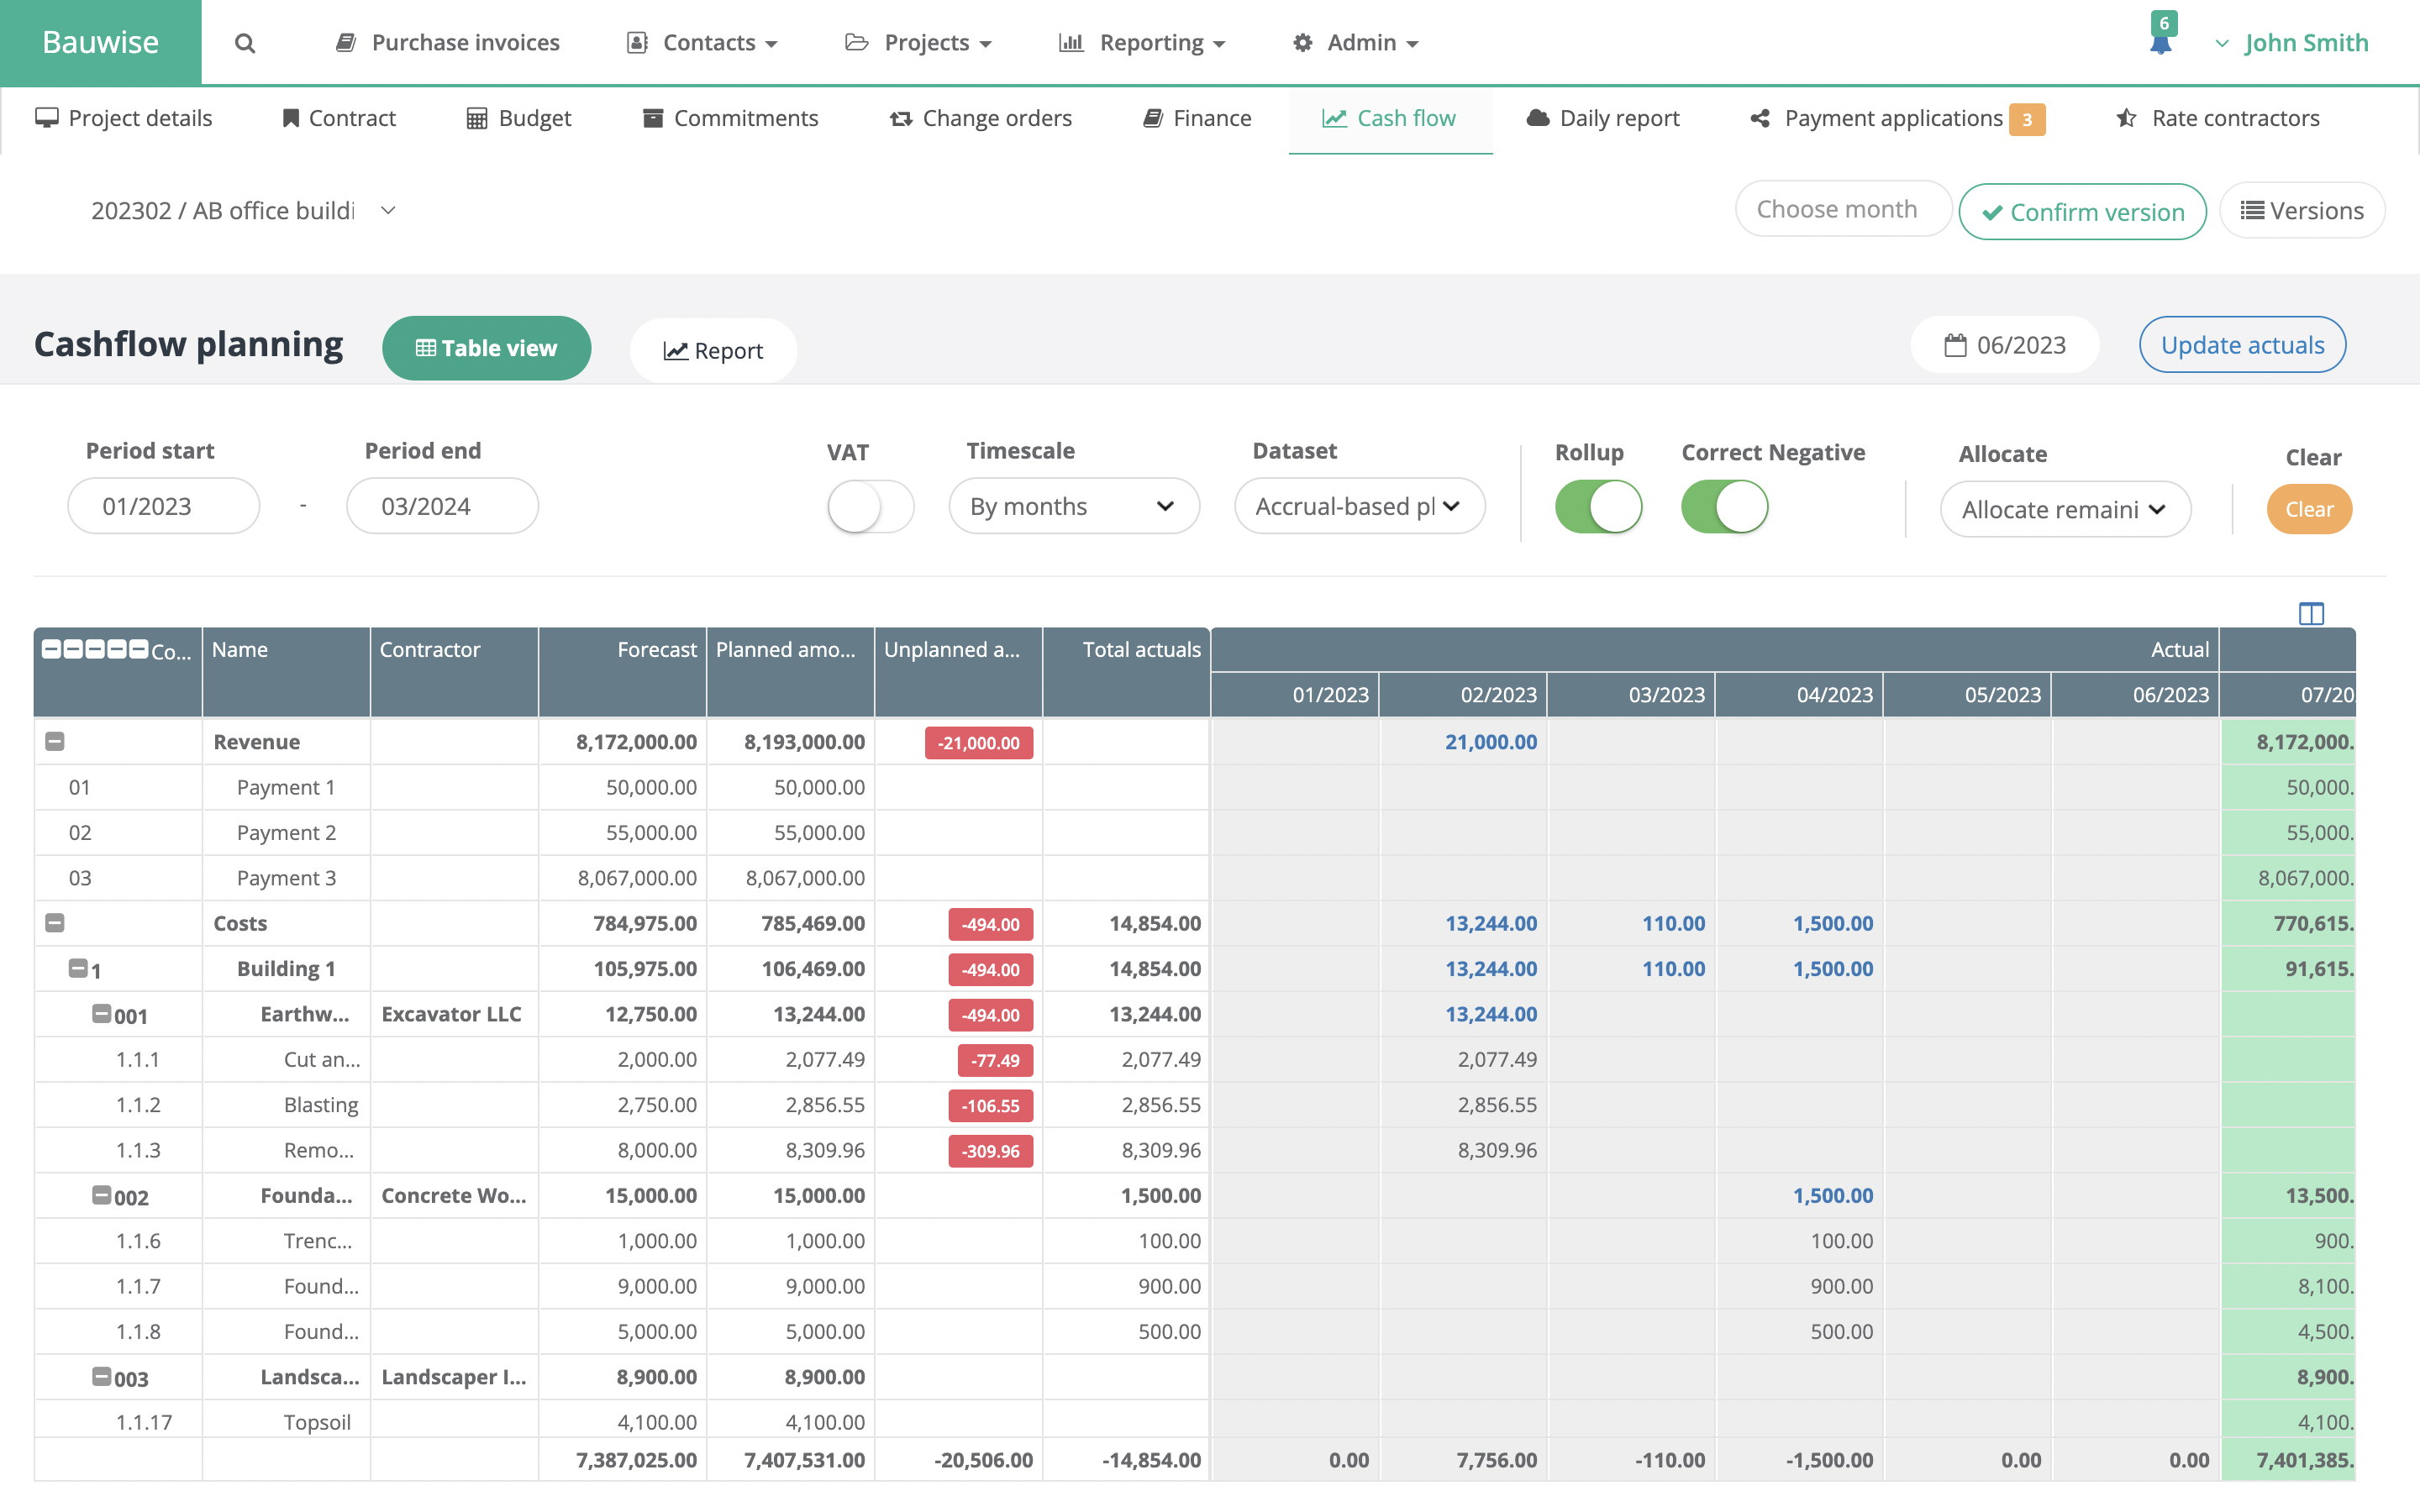Open the Reporting menu
This screenshot has height=1512, width=2420.
(1142, 43)
